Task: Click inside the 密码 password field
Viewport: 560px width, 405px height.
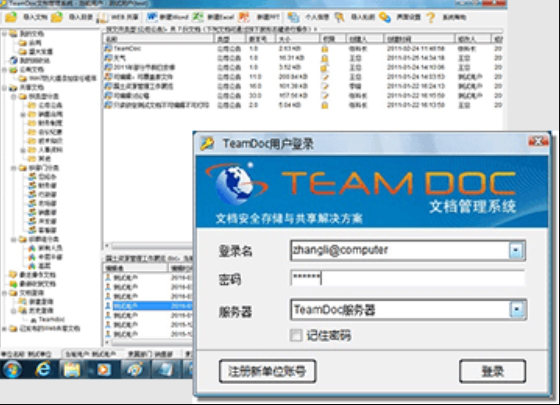Action: [408, 278]
